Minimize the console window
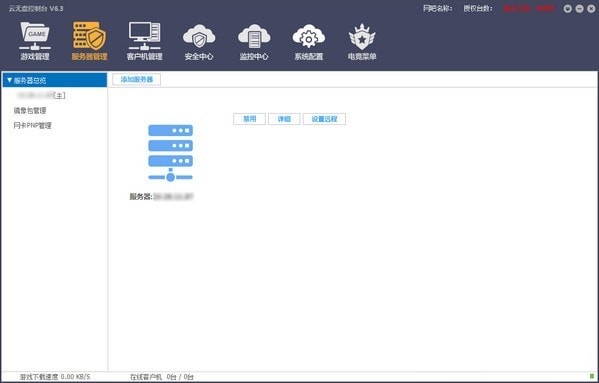The width and height of the screenshot is (599, 383). point(580,8)
